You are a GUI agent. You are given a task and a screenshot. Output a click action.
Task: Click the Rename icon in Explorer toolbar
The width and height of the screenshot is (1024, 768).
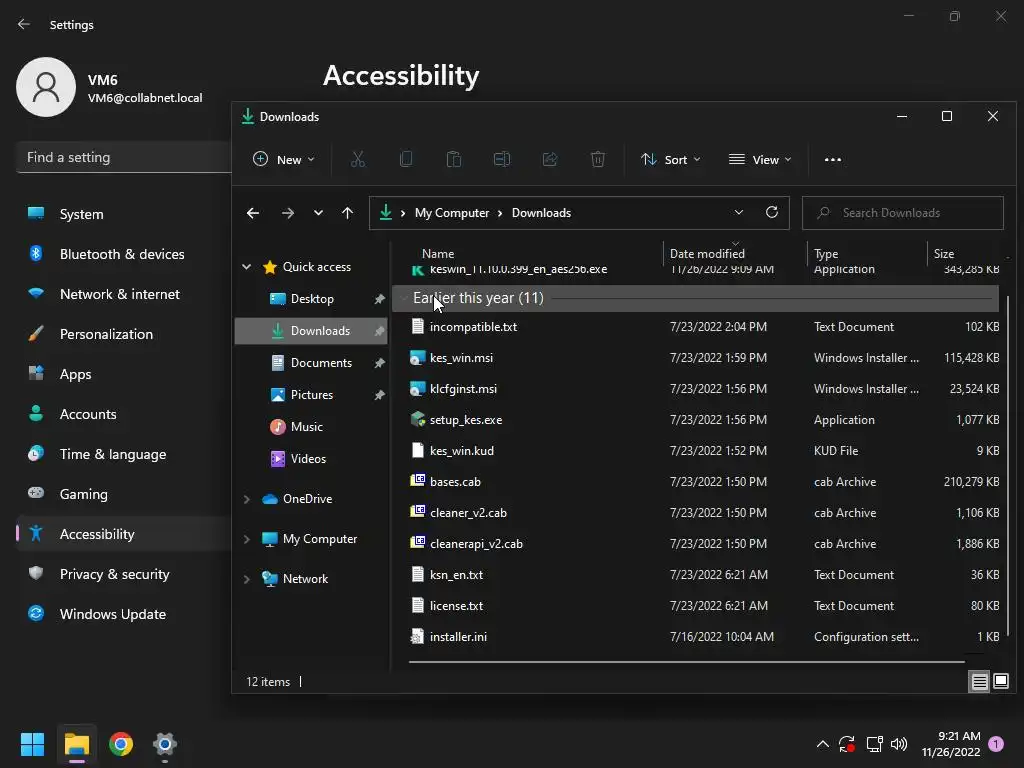pyautogui.click(x=502, y=159)
